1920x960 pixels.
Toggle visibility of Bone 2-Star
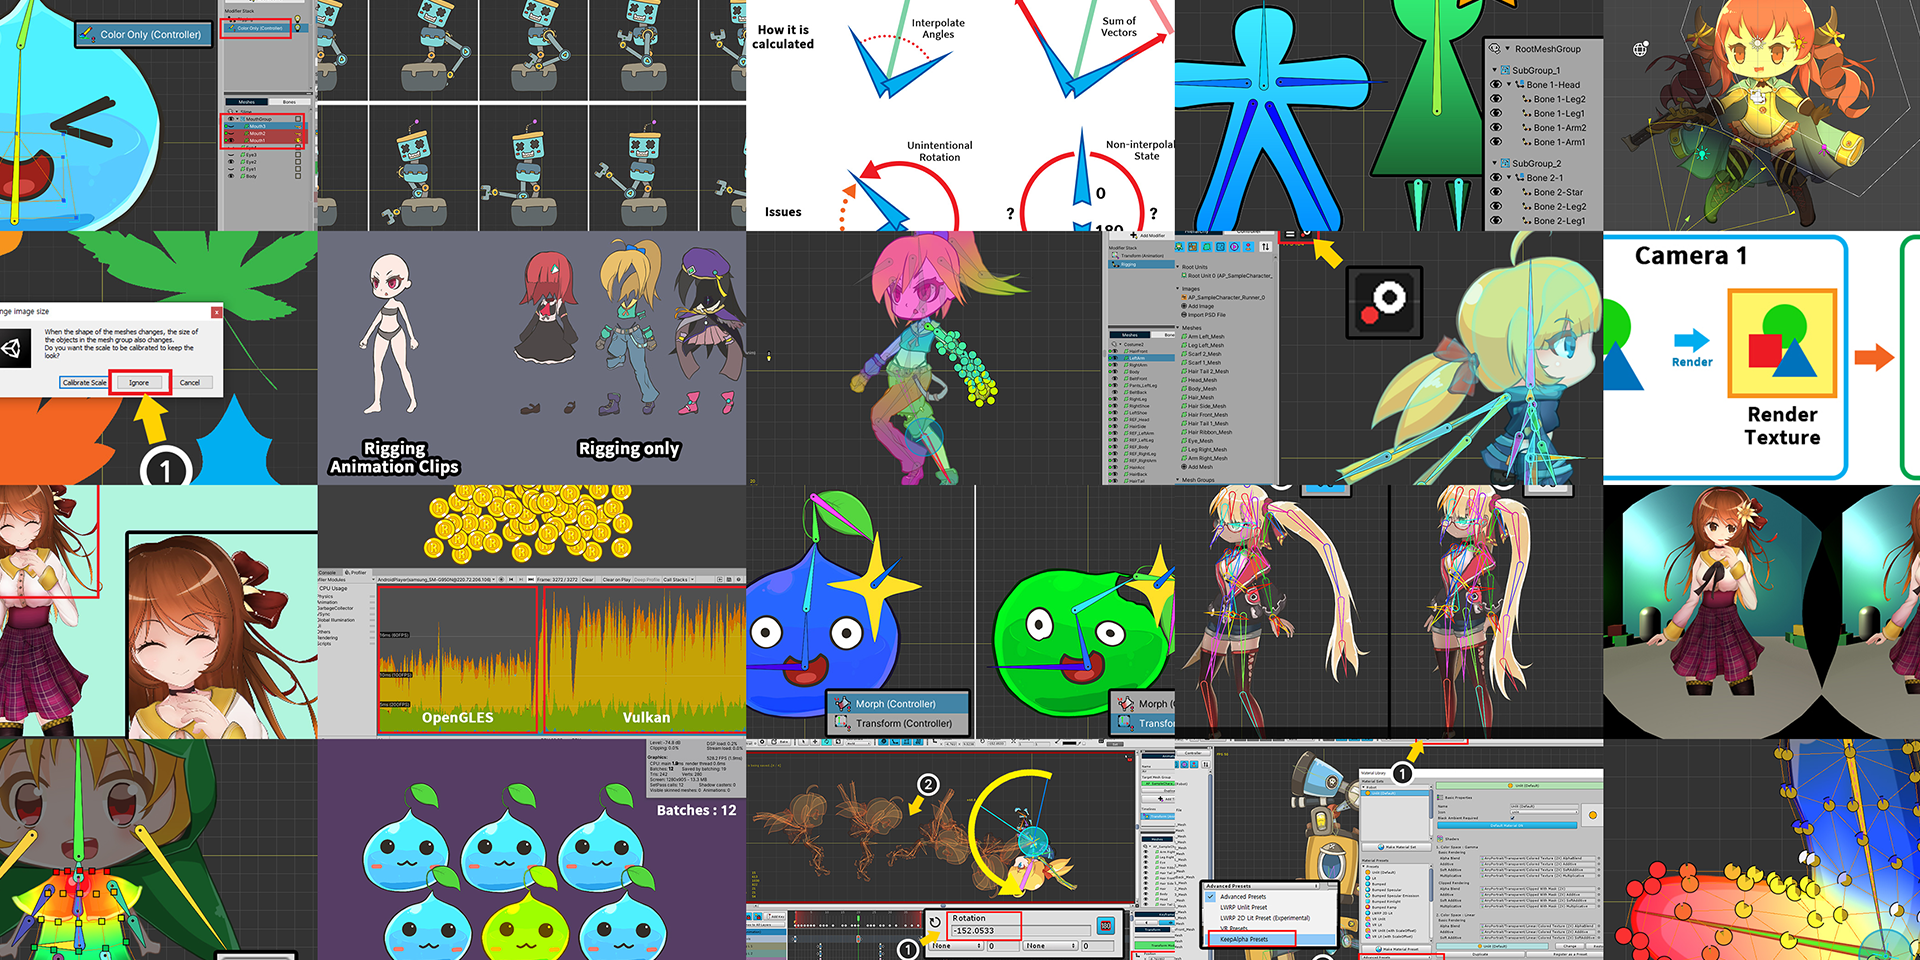click(x=1496, y=192)
